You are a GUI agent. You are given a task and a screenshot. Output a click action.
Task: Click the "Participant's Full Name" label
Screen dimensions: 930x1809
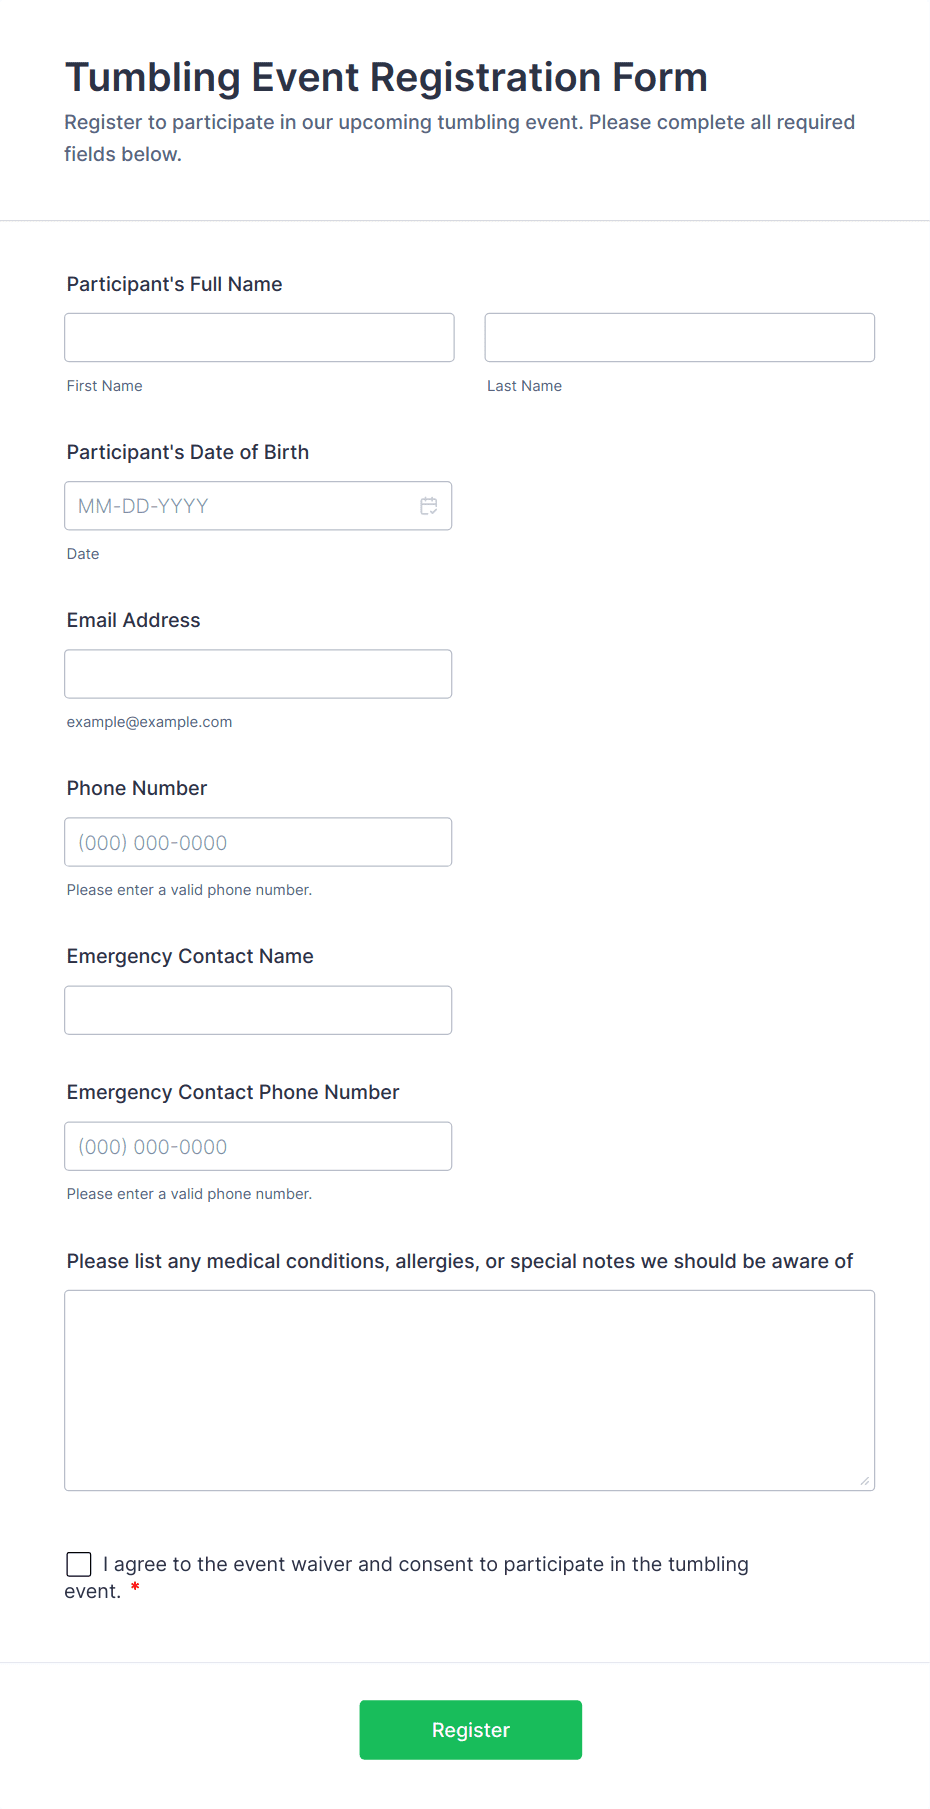point(174,284)
